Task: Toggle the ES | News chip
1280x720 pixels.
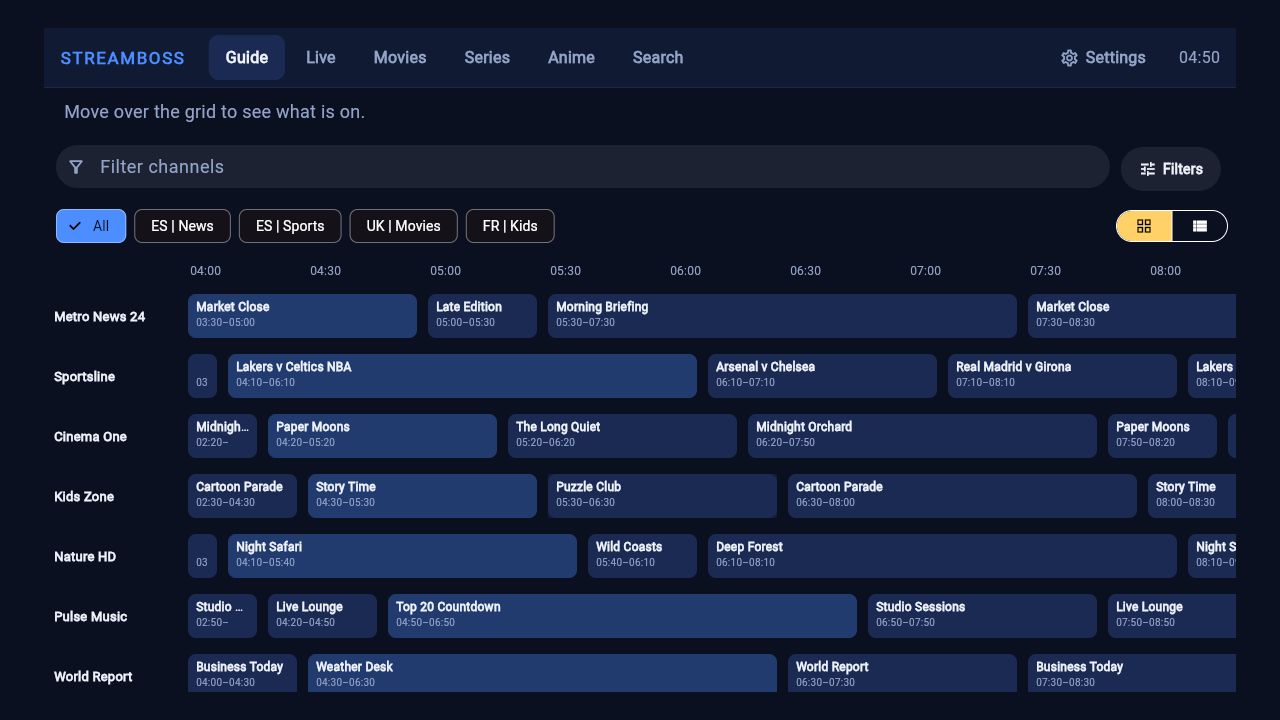Action: coord(182,226)
